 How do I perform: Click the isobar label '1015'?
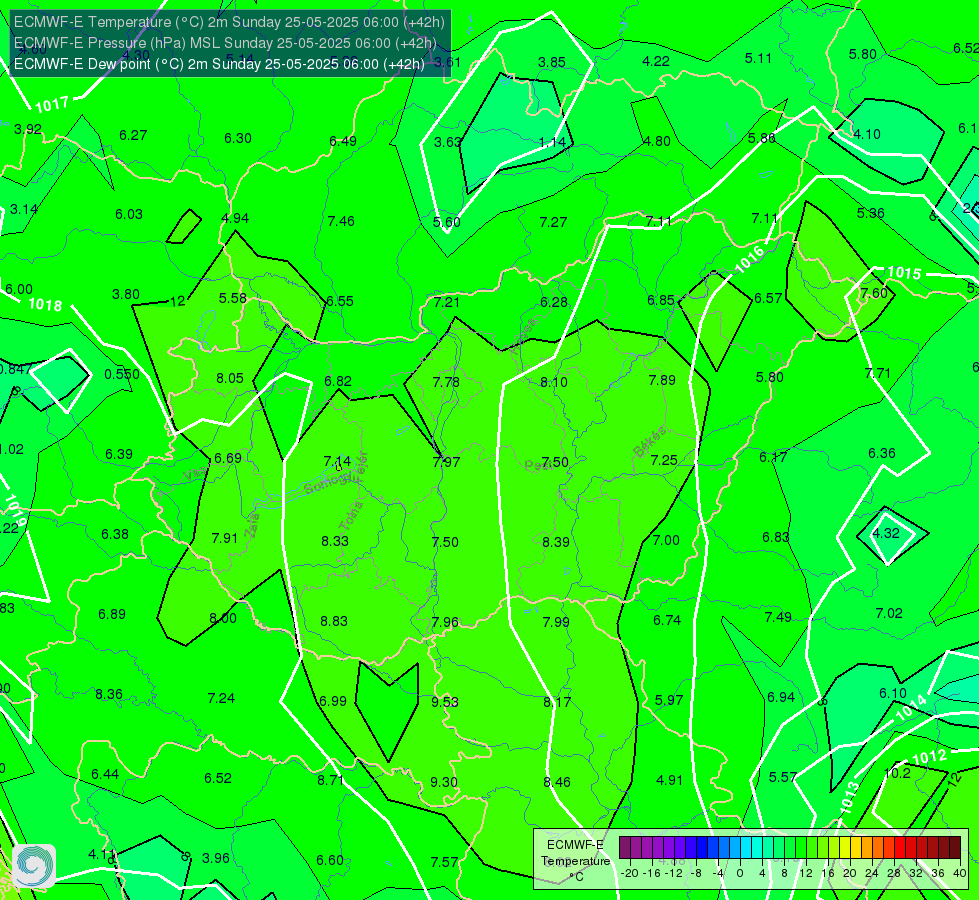[x=903, y=273]
